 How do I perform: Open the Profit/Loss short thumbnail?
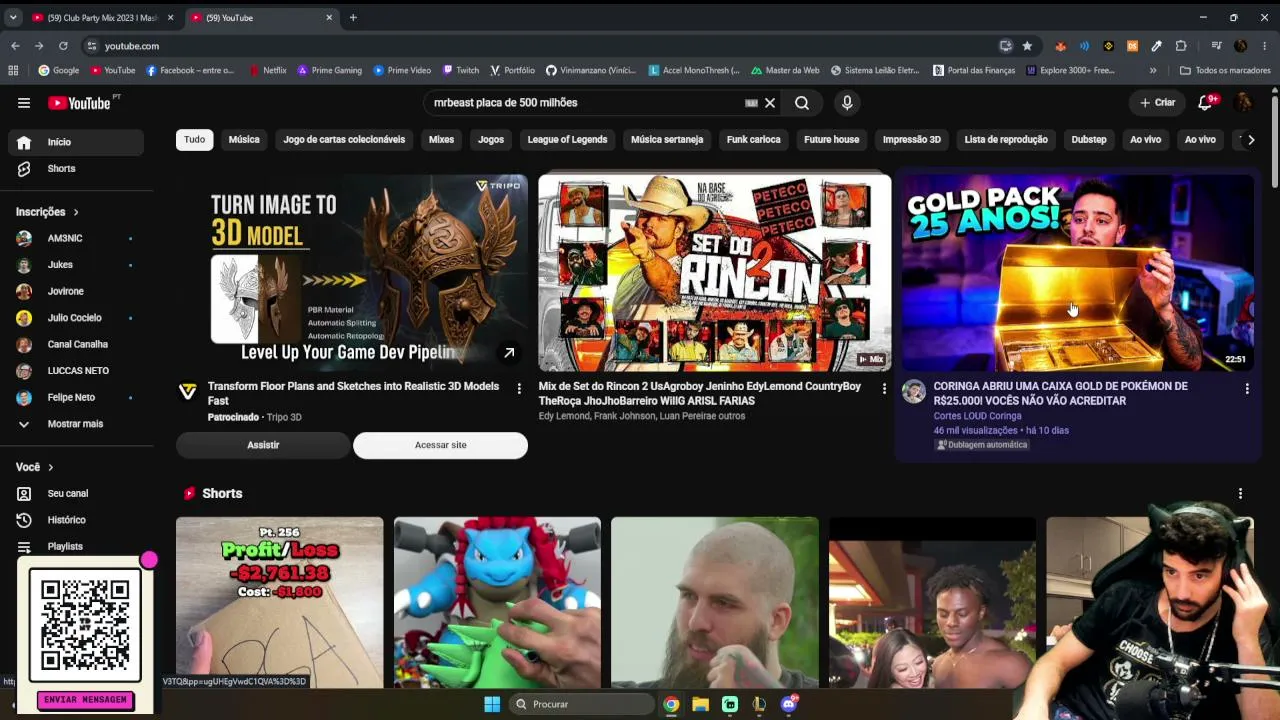(x=279, y=602)
